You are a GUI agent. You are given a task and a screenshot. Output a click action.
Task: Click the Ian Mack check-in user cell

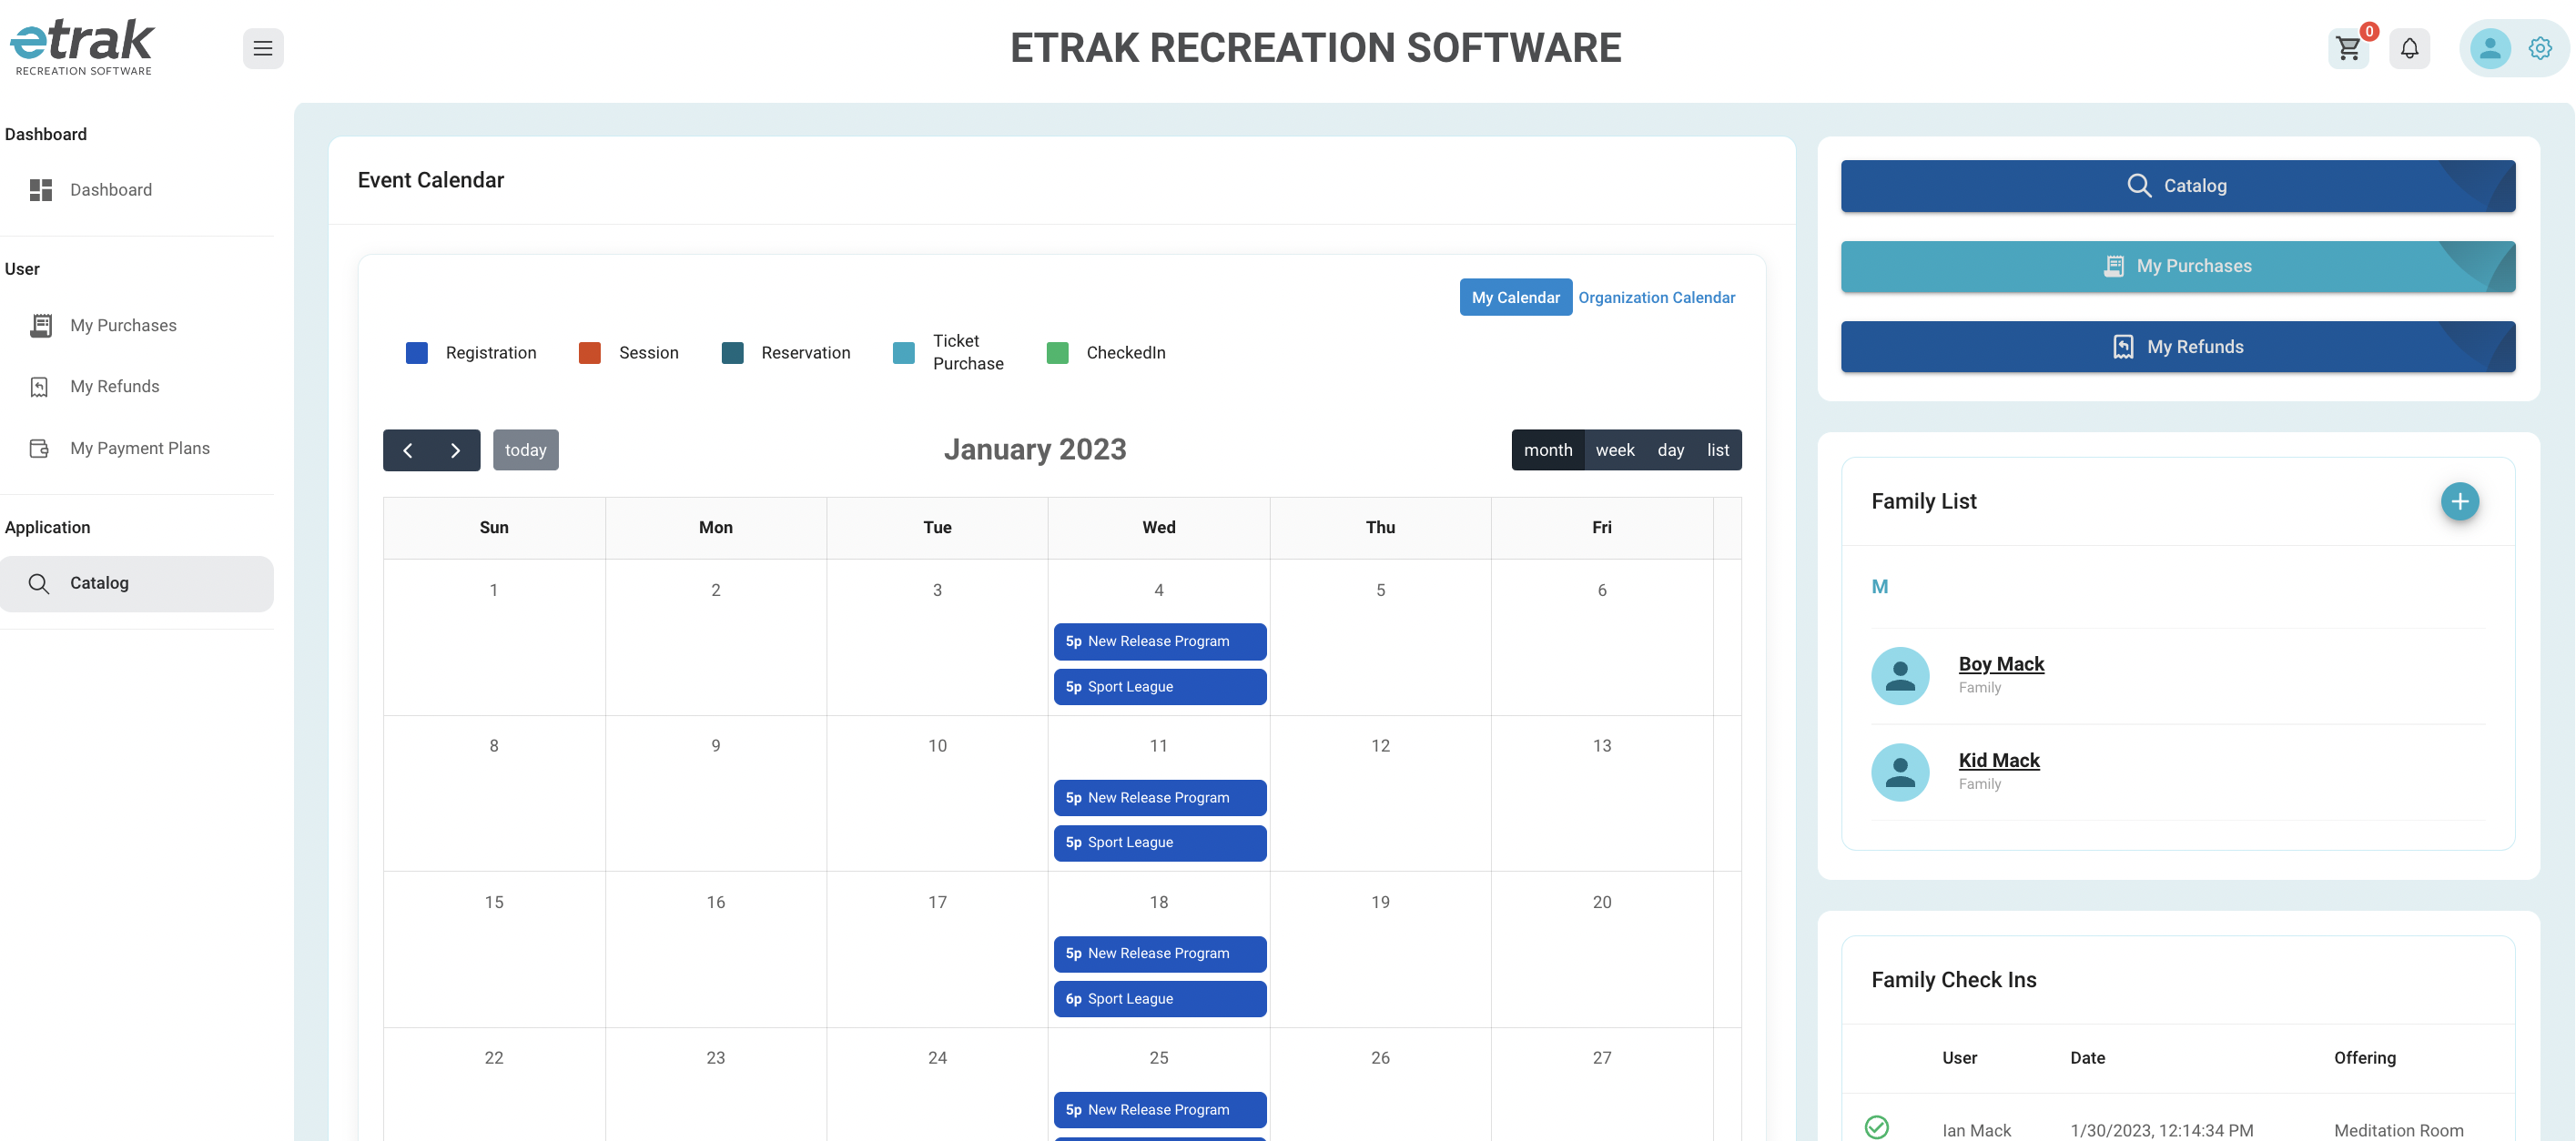pyautogui.click(x=1976, y=1130)
